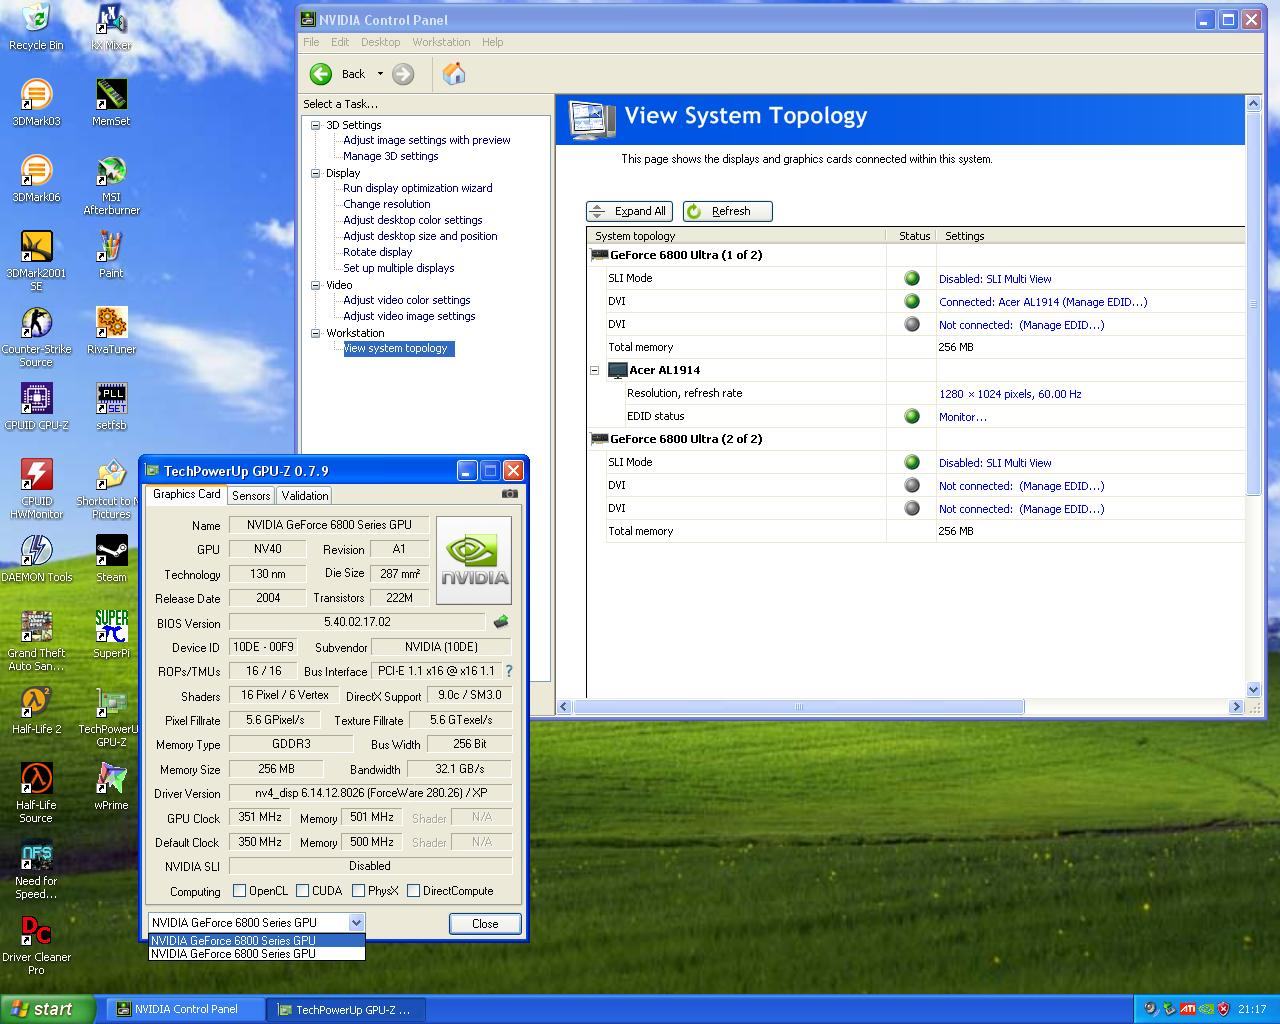Open the Help menu
This screenshot has width=1280, height=1024.
(x=492, y=42)
